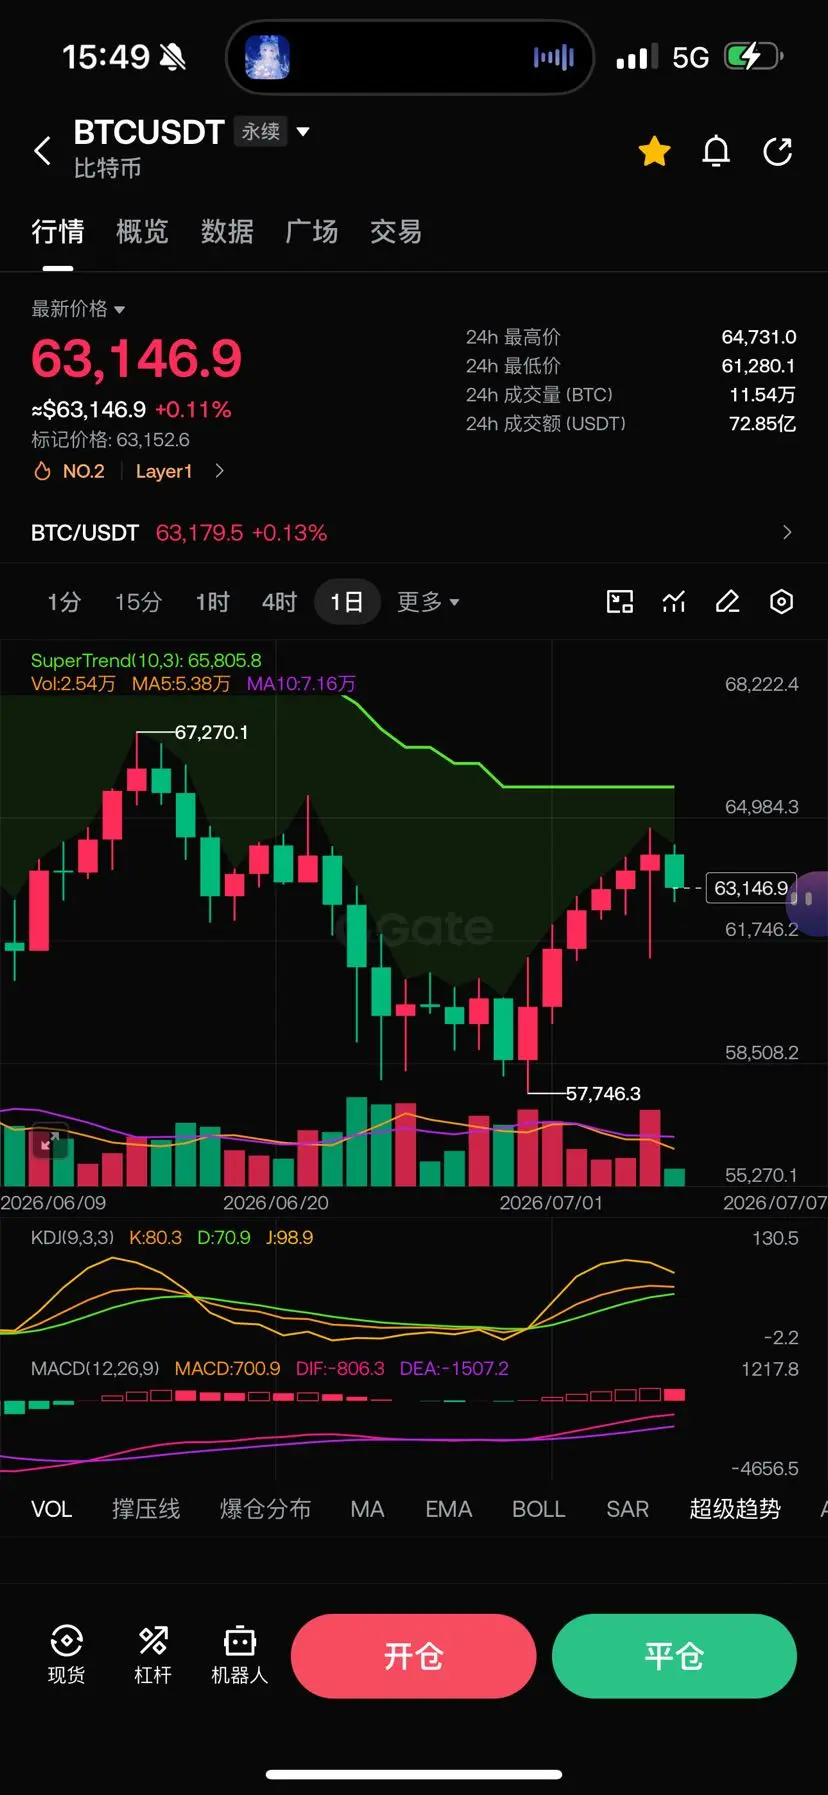Screen dimensions: 828x1795
Task: Open the BTC/USDT spot price row
Action: (413, 533)
